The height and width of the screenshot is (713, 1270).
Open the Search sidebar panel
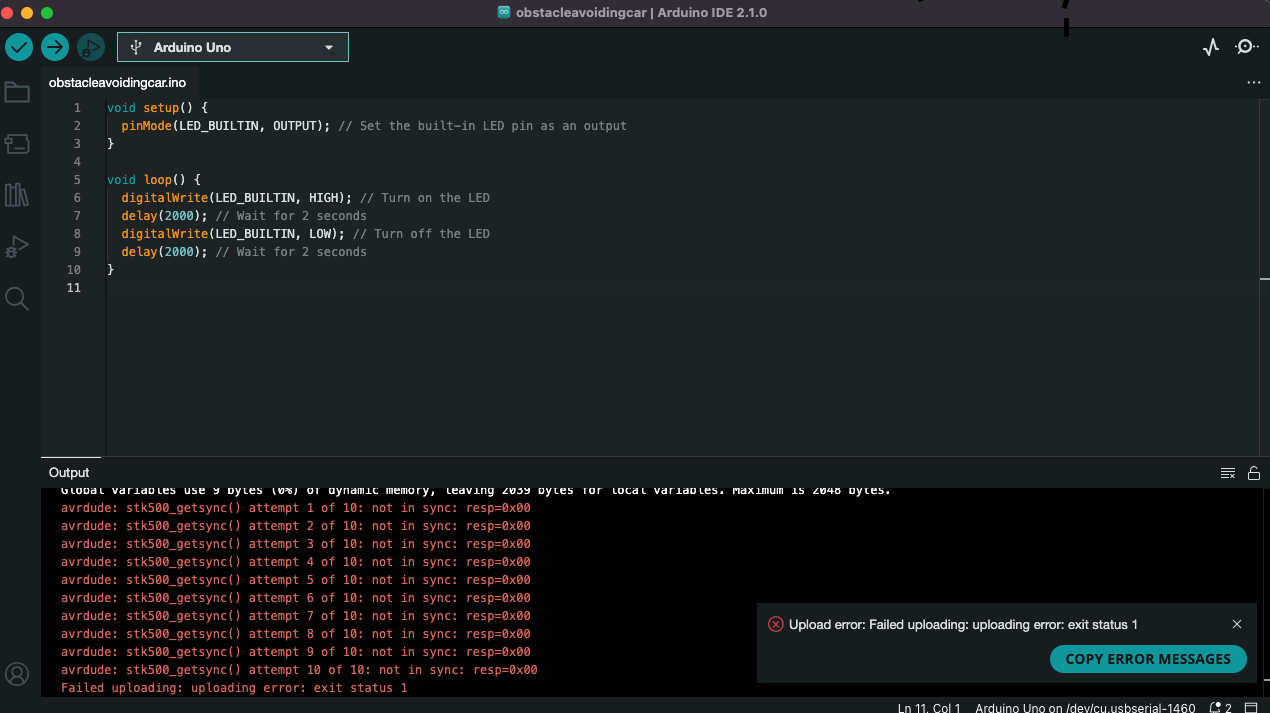[17, 297]
